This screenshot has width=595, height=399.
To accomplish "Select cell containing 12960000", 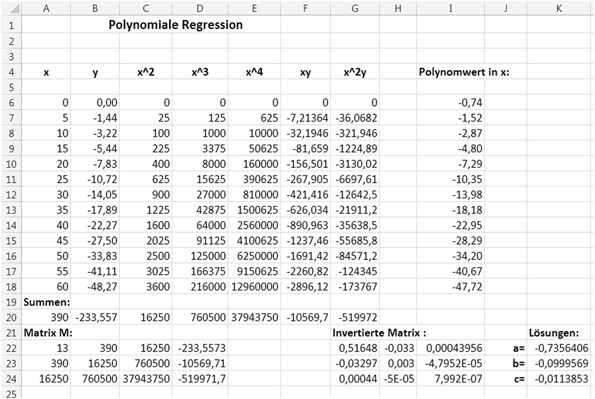I will click(x=254, y=287).
